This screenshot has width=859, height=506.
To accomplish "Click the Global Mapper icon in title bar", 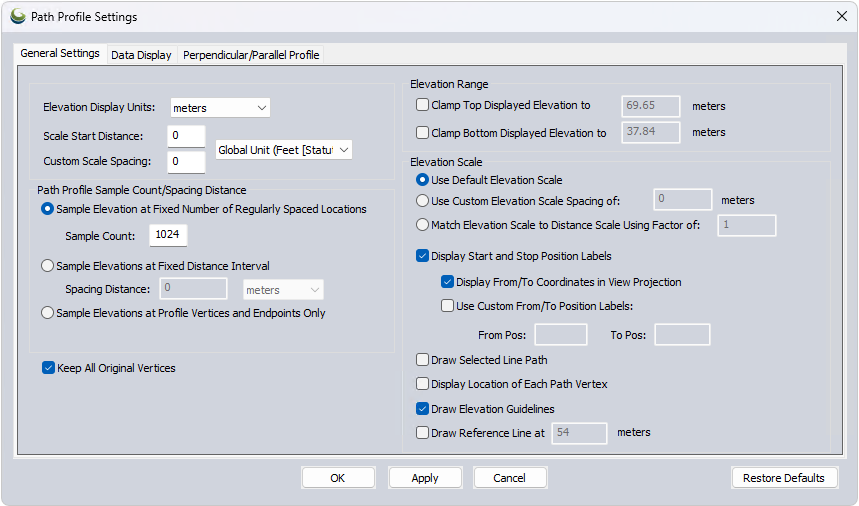I will click(17, 16).
